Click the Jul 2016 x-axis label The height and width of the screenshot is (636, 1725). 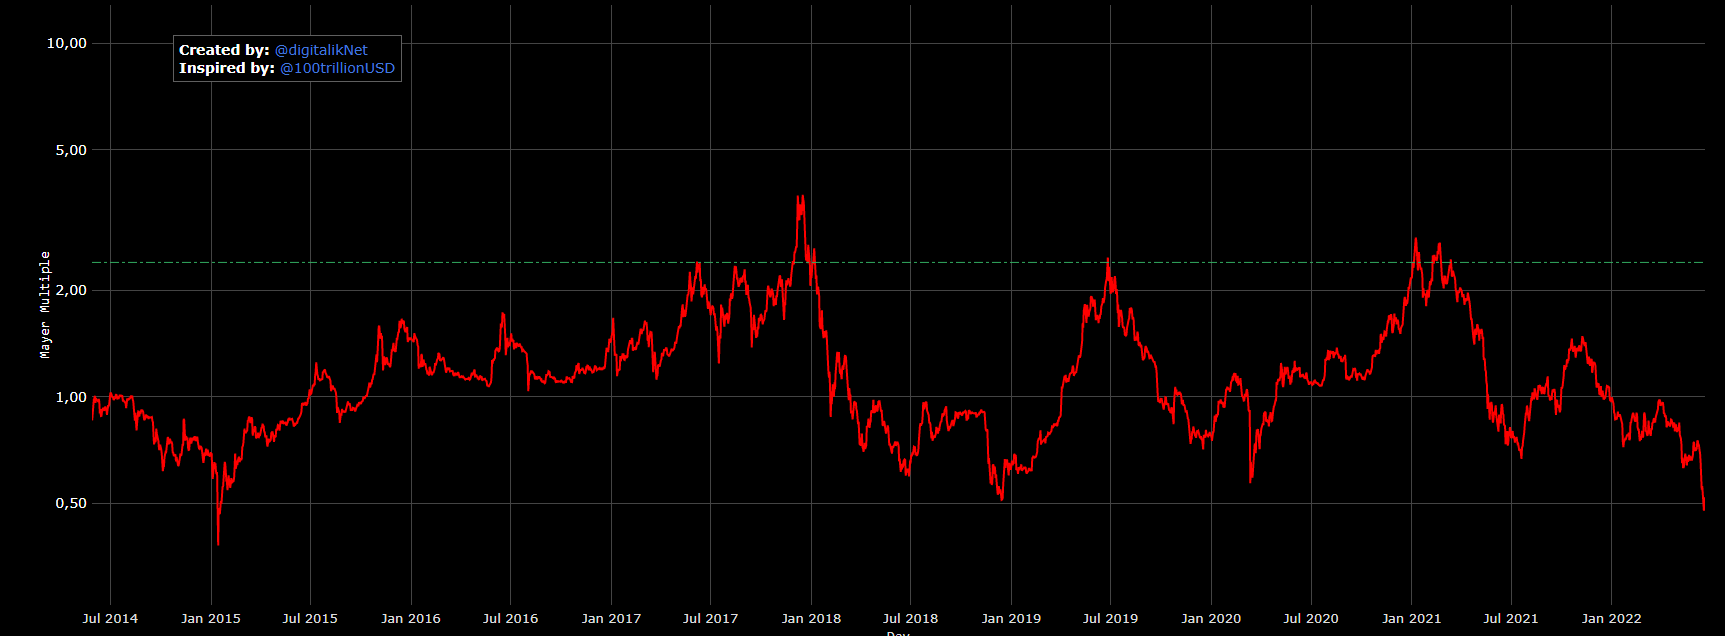coord(510,618)
